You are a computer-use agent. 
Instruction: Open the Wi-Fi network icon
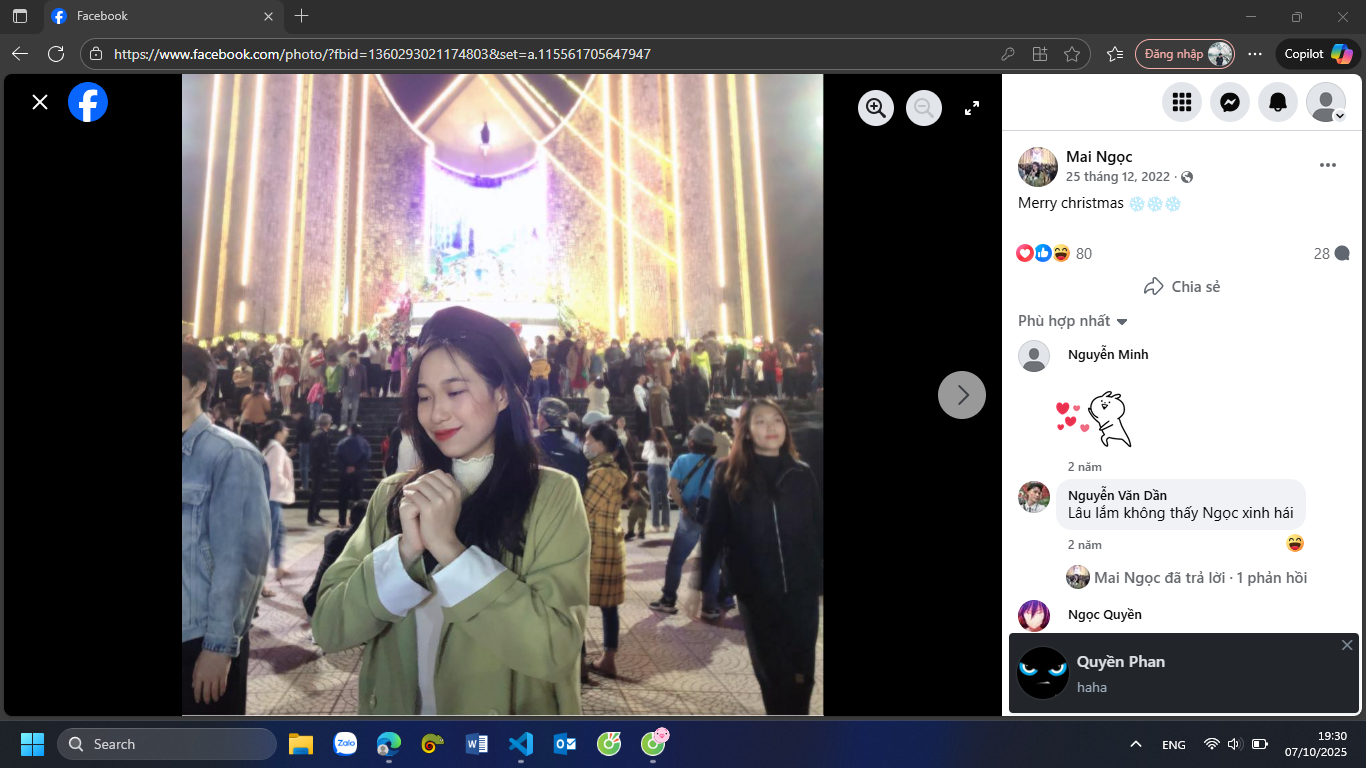(1212, 744)
